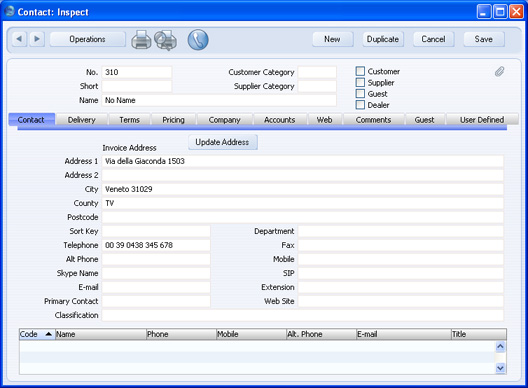Click the Department field

coord(401,231)
